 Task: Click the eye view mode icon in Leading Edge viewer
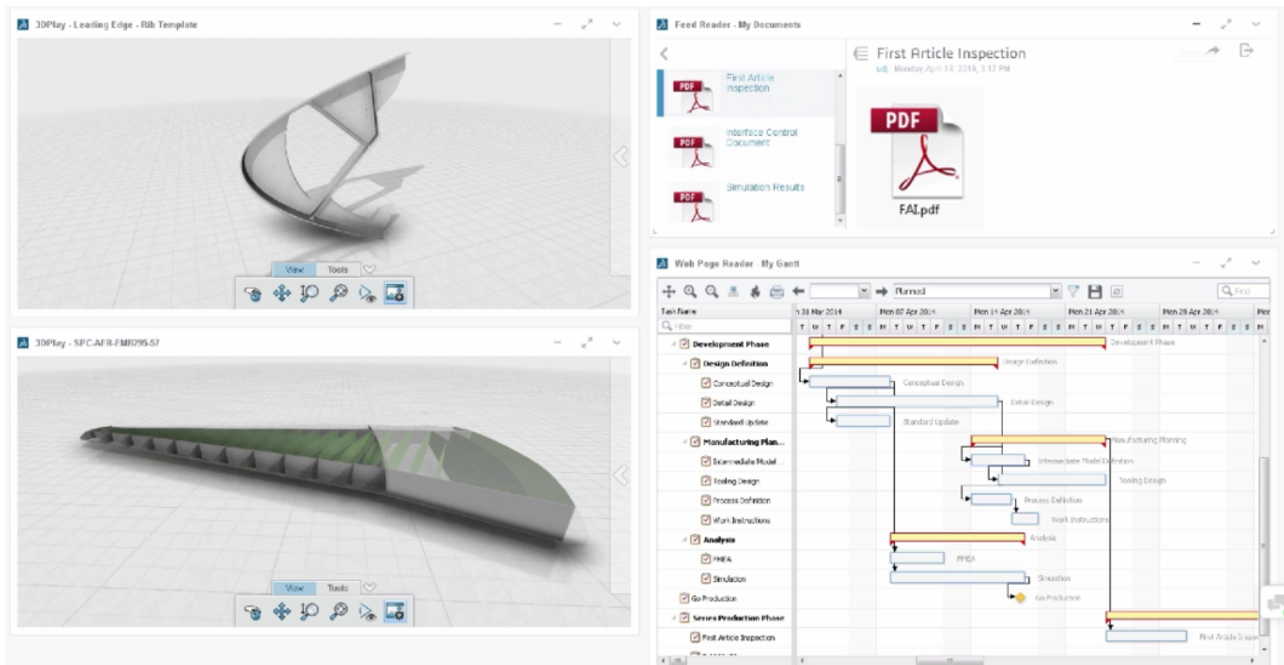pyautogui.click(x=367, y=294)
